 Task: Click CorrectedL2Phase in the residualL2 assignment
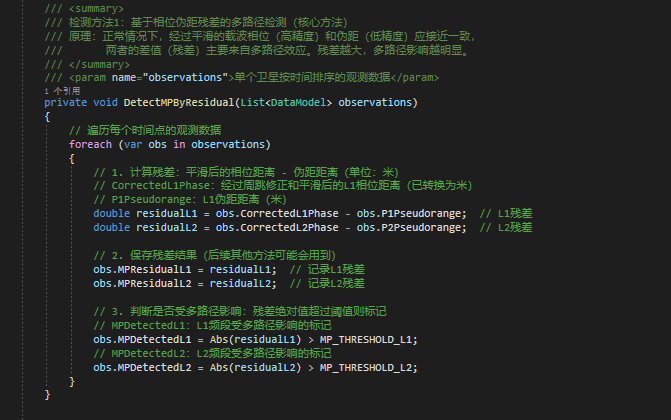tap(289, 228)
